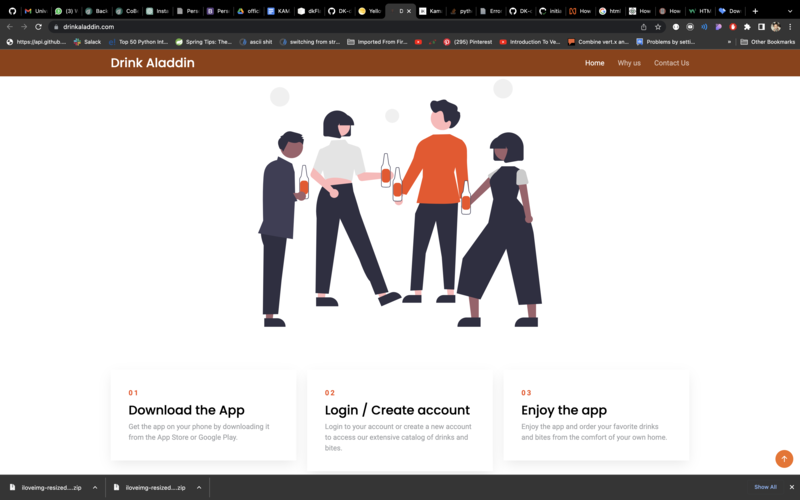Click the browser back arrow
The height and width of the screenshot is (500, 800).
click(x=10, y=27)
